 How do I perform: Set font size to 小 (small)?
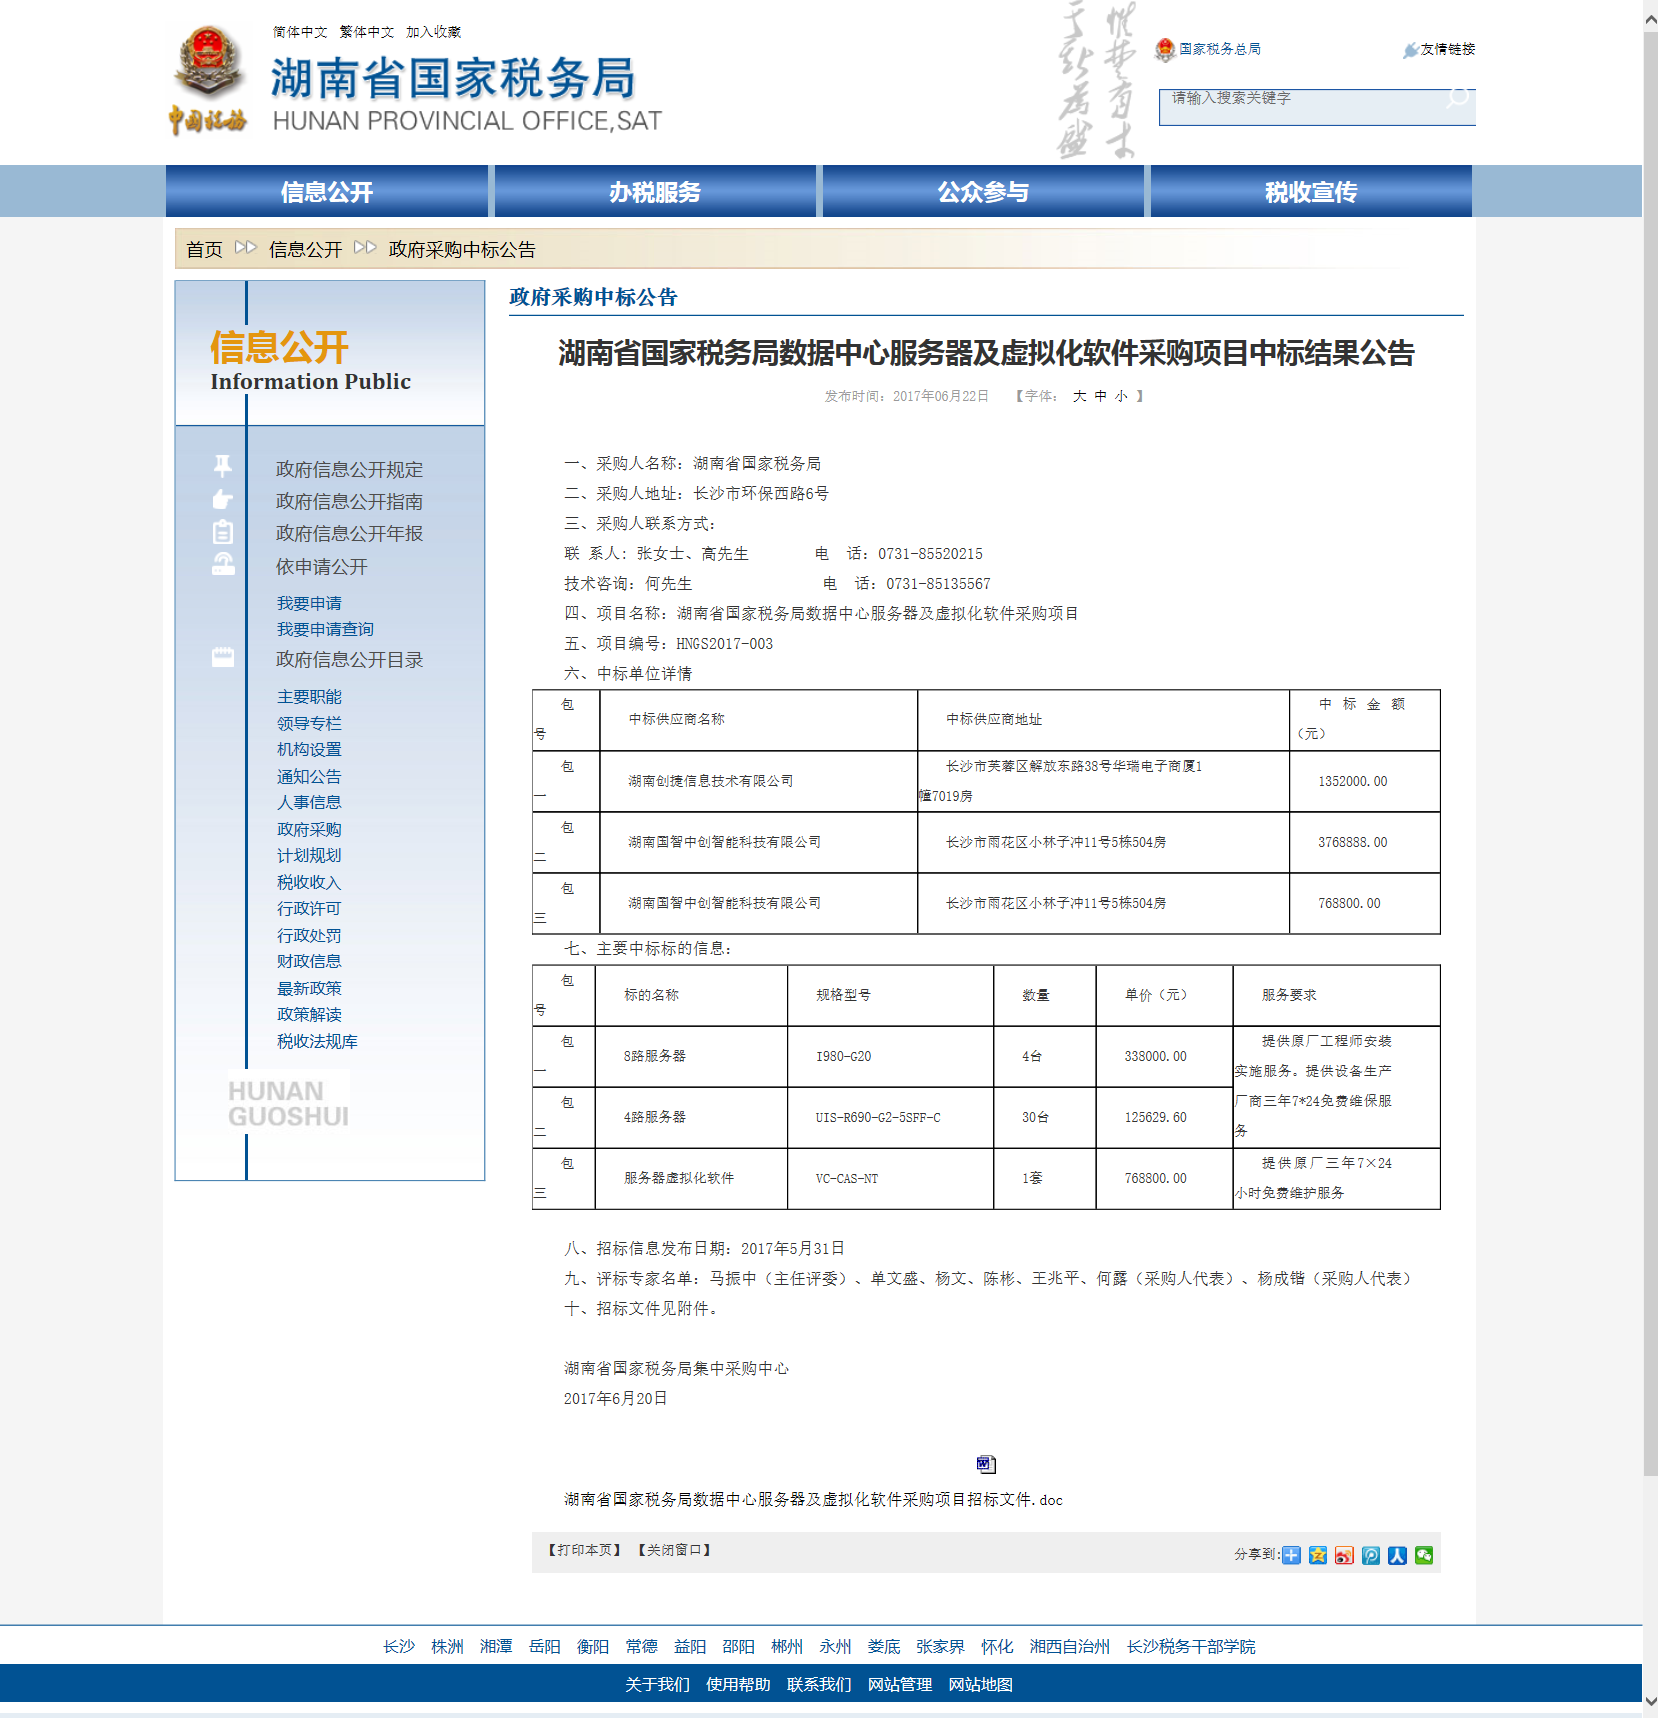[1121, 396]
